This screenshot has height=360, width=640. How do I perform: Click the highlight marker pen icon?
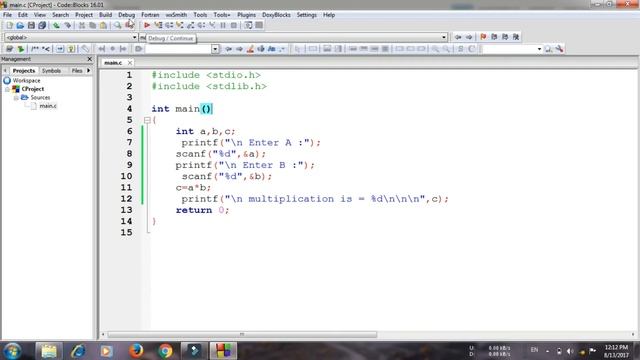250,49
